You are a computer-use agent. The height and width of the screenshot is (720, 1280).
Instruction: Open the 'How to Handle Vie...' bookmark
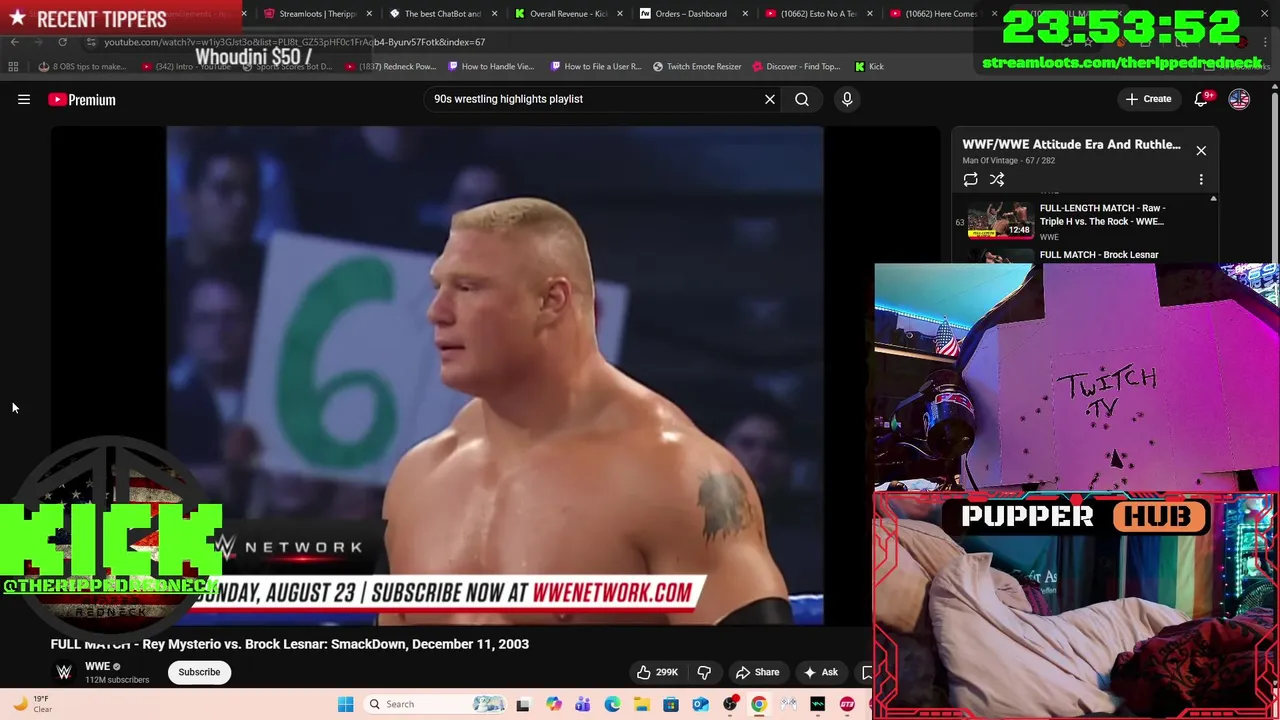491,66
